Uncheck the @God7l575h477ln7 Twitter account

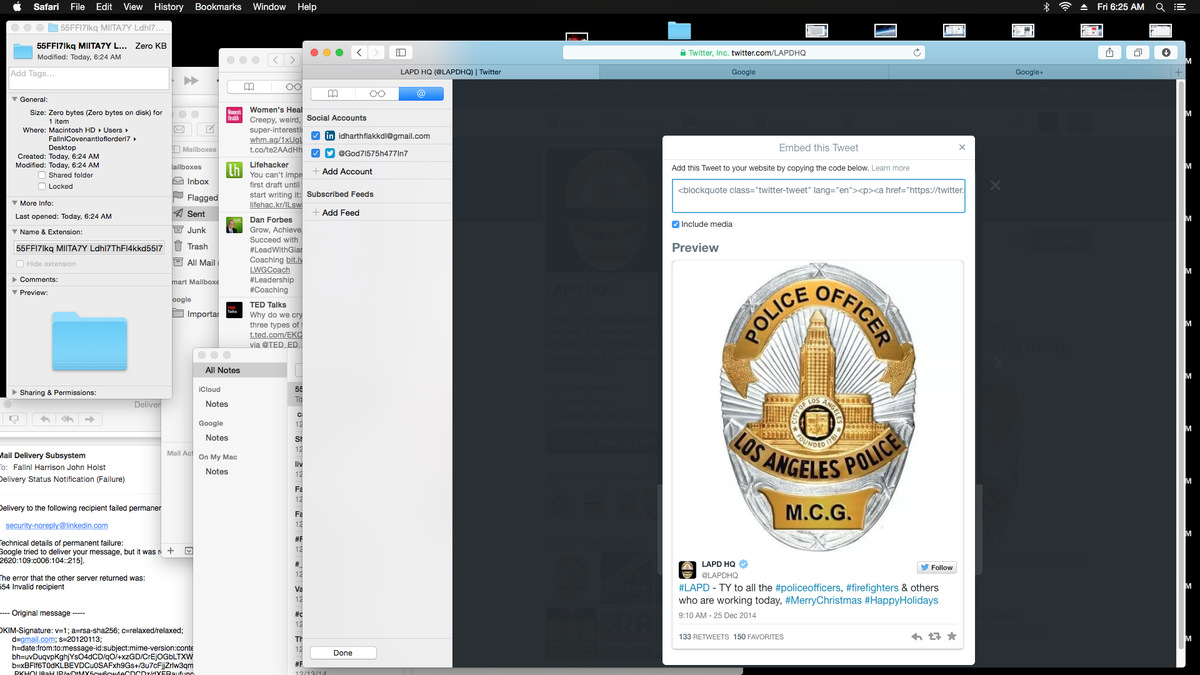tap(316, 153)
